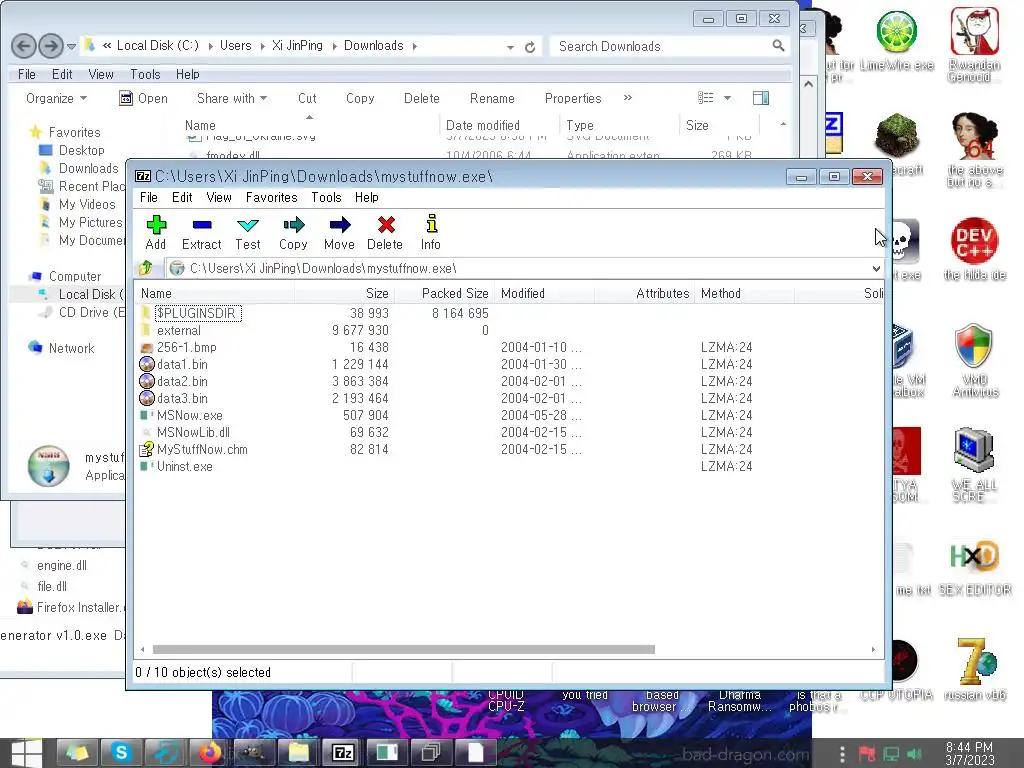Open recent locations dropdown in Explorer
This screenshot has width=1024, height=768.
(x=71, y=46)
